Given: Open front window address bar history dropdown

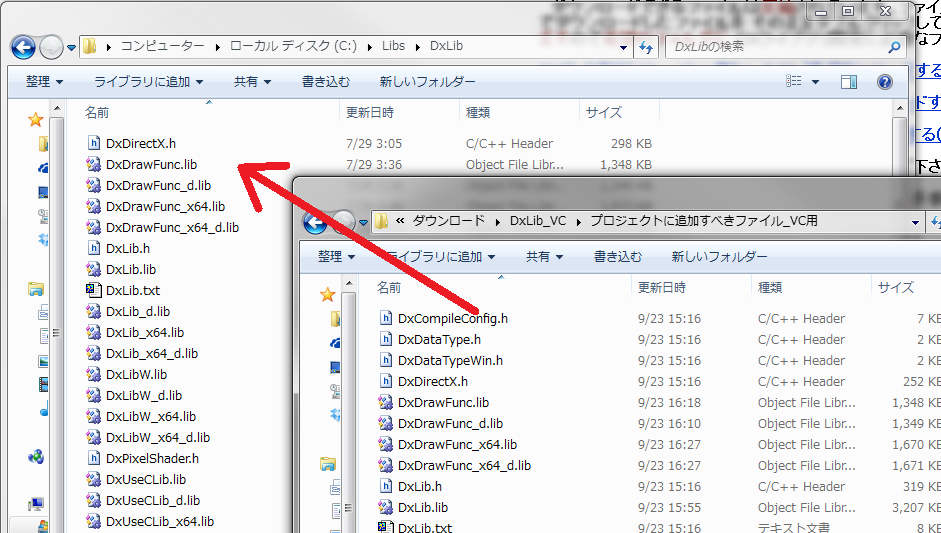Looking at the screenshot, I should (x=915, y=222).
